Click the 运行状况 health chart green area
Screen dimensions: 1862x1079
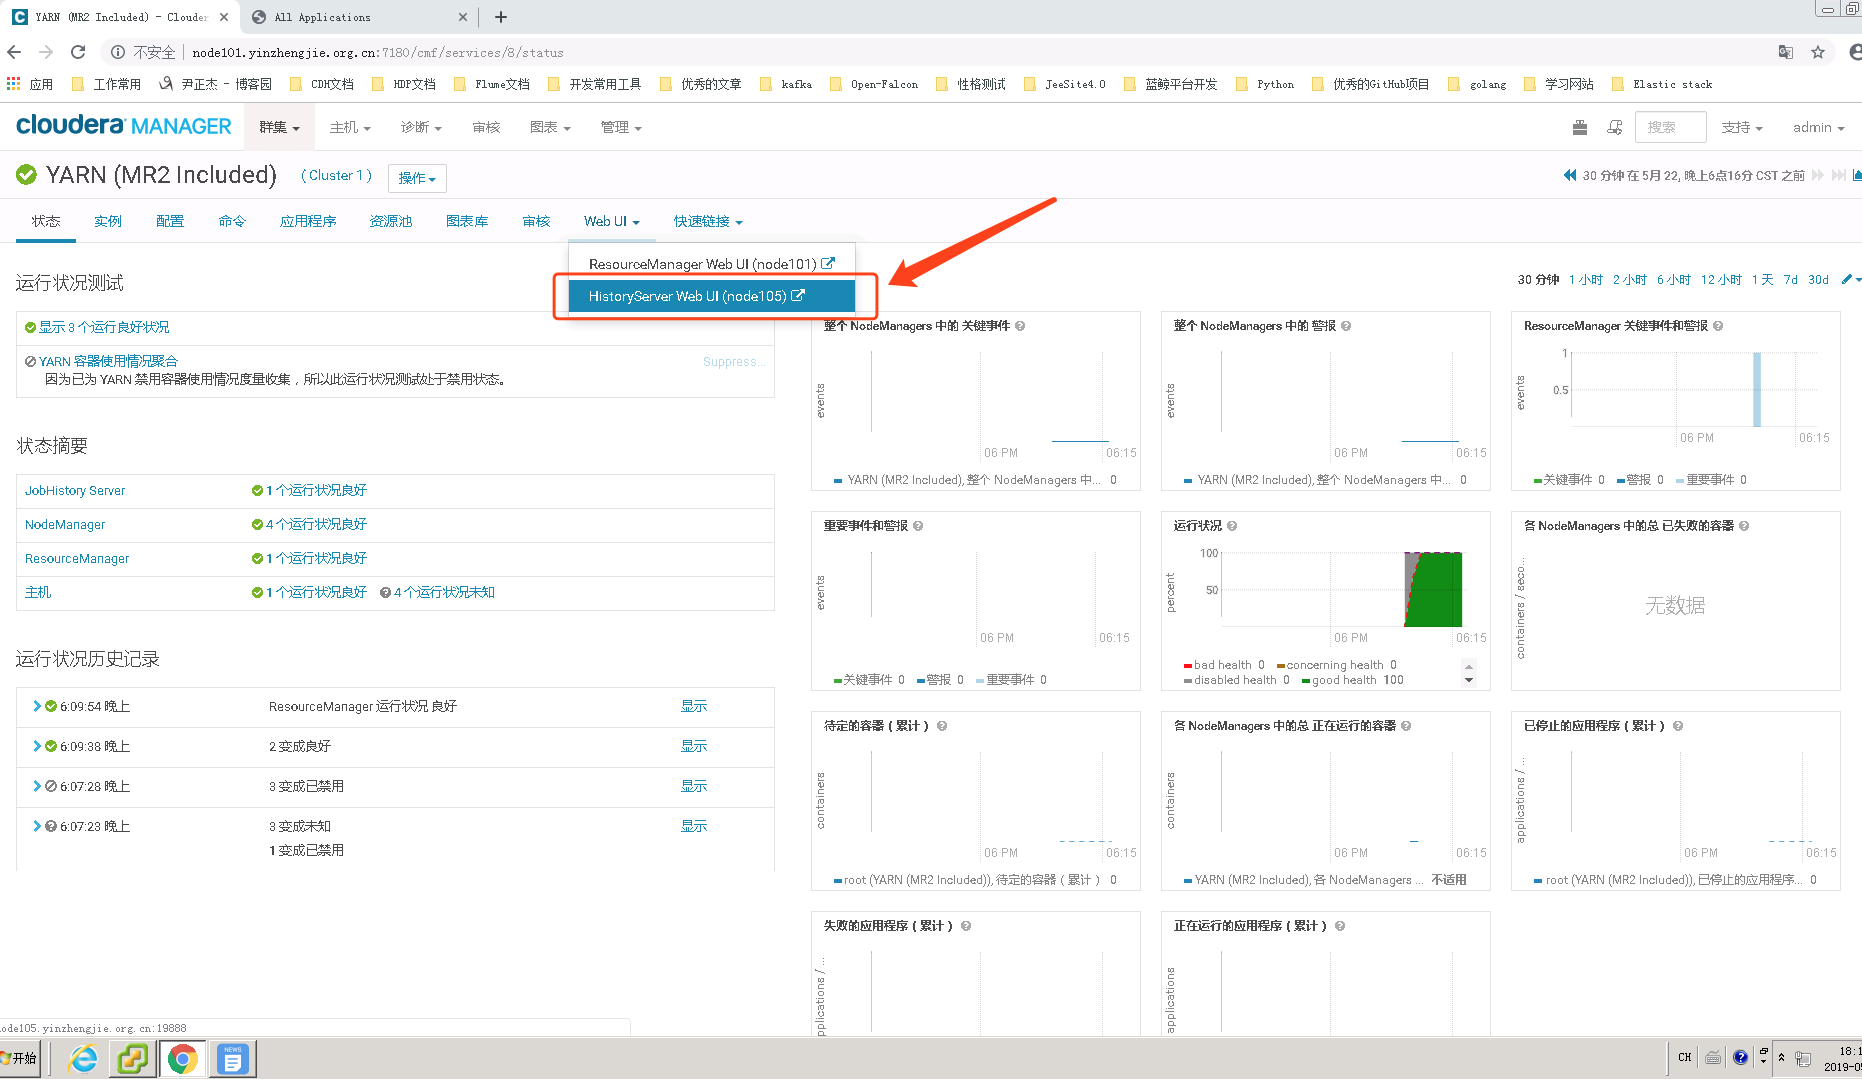(x=1438, y=592)
